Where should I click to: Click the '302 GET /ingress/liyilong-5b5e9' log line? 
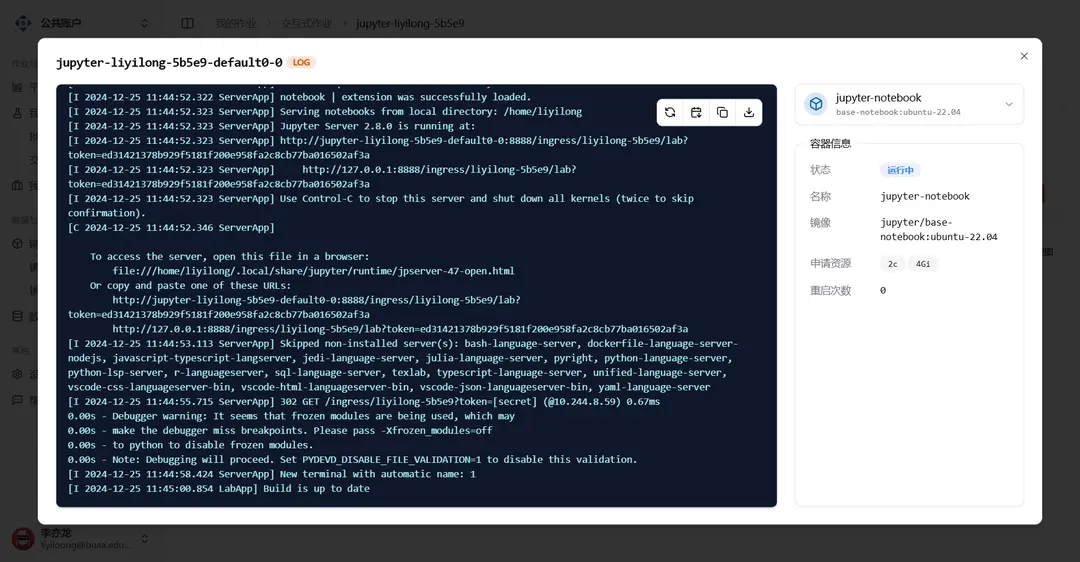[364, 402]
